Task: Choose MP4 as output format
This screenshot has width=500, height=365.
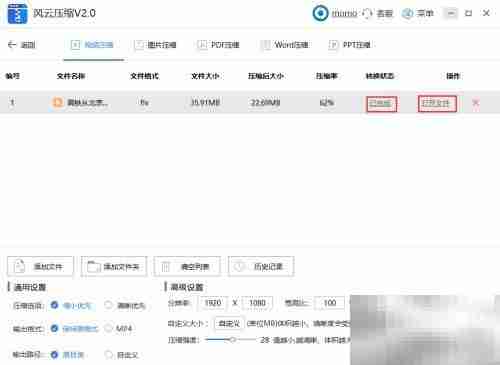Action: coord(108,328)
